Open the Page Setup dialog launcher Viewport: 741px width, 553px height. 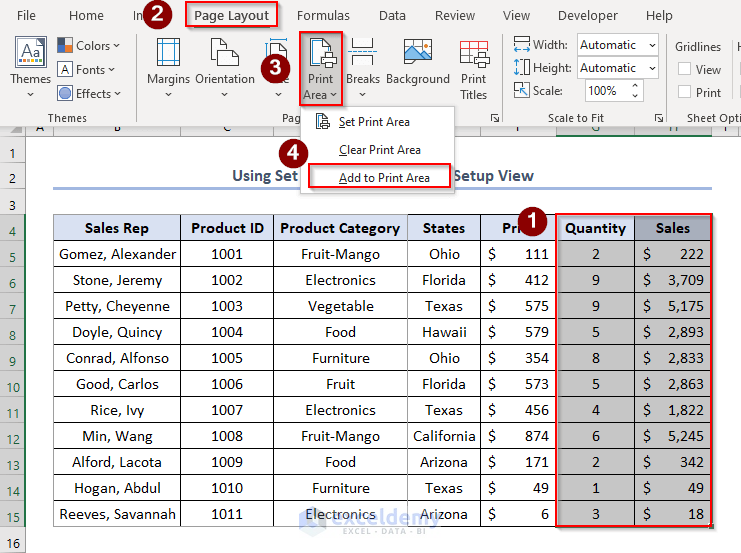tap(495, 118)
